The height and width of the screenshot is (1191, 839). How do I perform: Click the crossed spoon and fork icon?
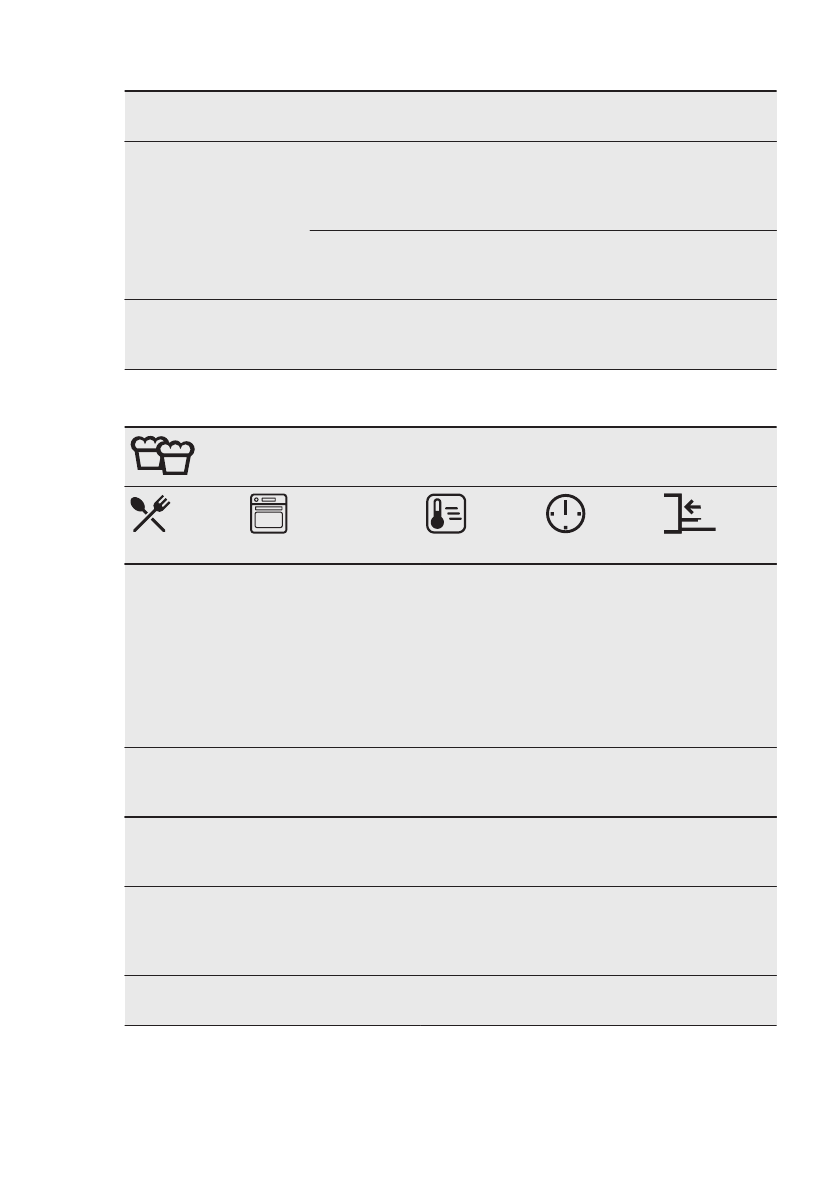tap(150, 514)
